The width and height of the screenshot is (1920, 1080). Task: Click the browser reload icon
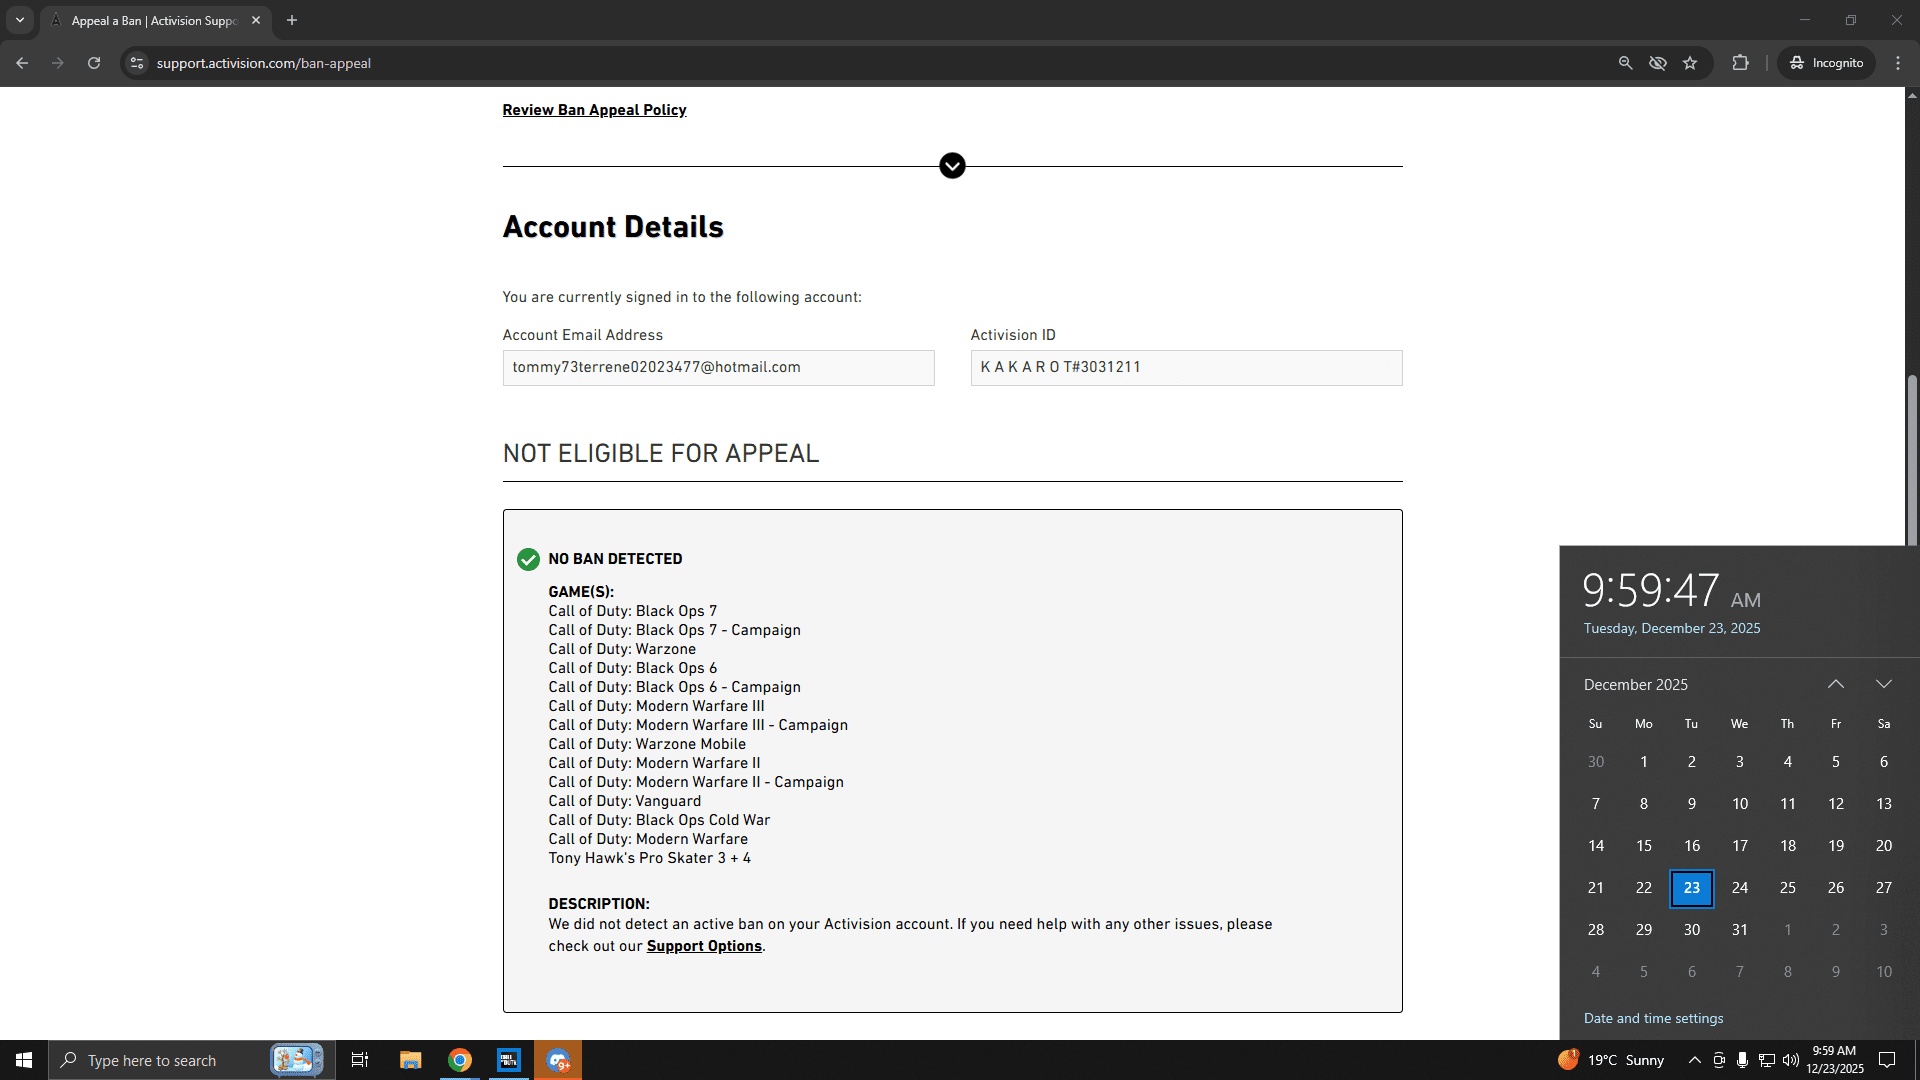94,63
